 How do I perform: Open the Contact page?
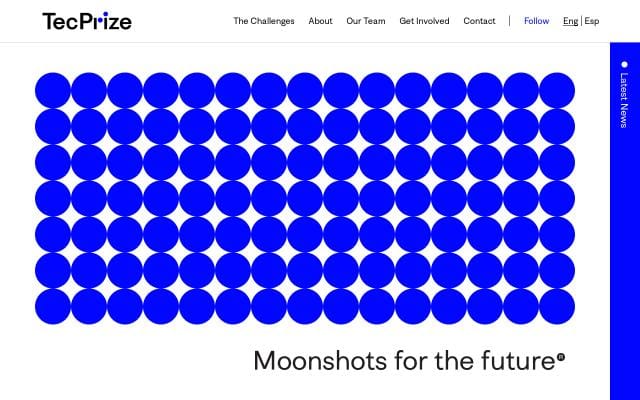[x=479, y=21]
